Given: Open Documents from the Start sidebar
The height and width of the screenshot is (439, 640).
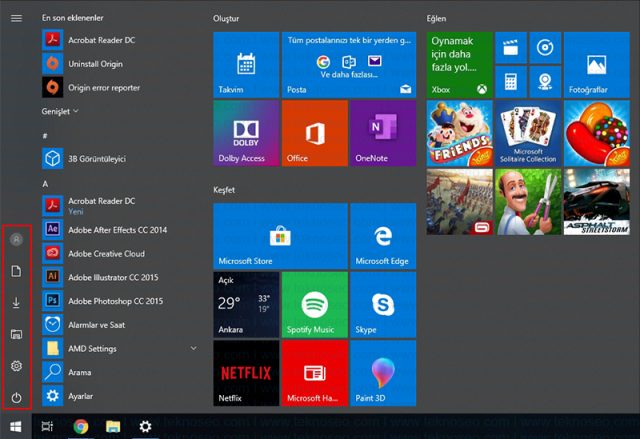Looking at the screenshot, I should tap(16, 271).
